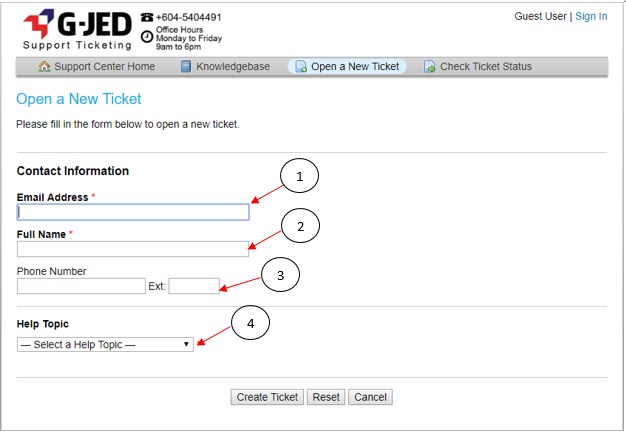Click the Check Ticket Status page icon

[x=430, y=67]
